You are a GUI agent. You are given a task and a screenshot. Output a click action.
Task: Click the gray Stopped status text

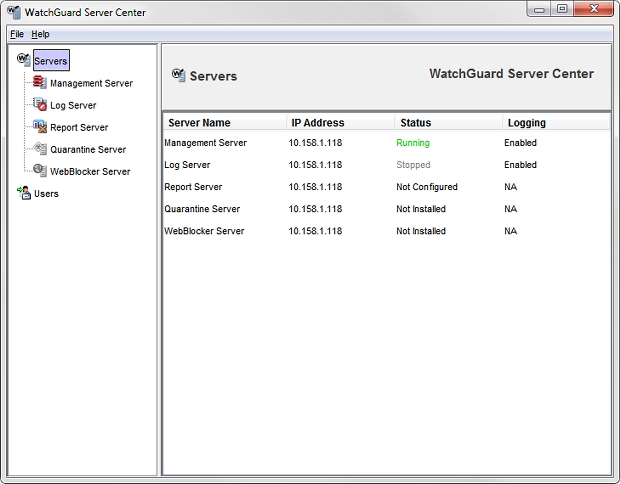click(x=414, y=165)
